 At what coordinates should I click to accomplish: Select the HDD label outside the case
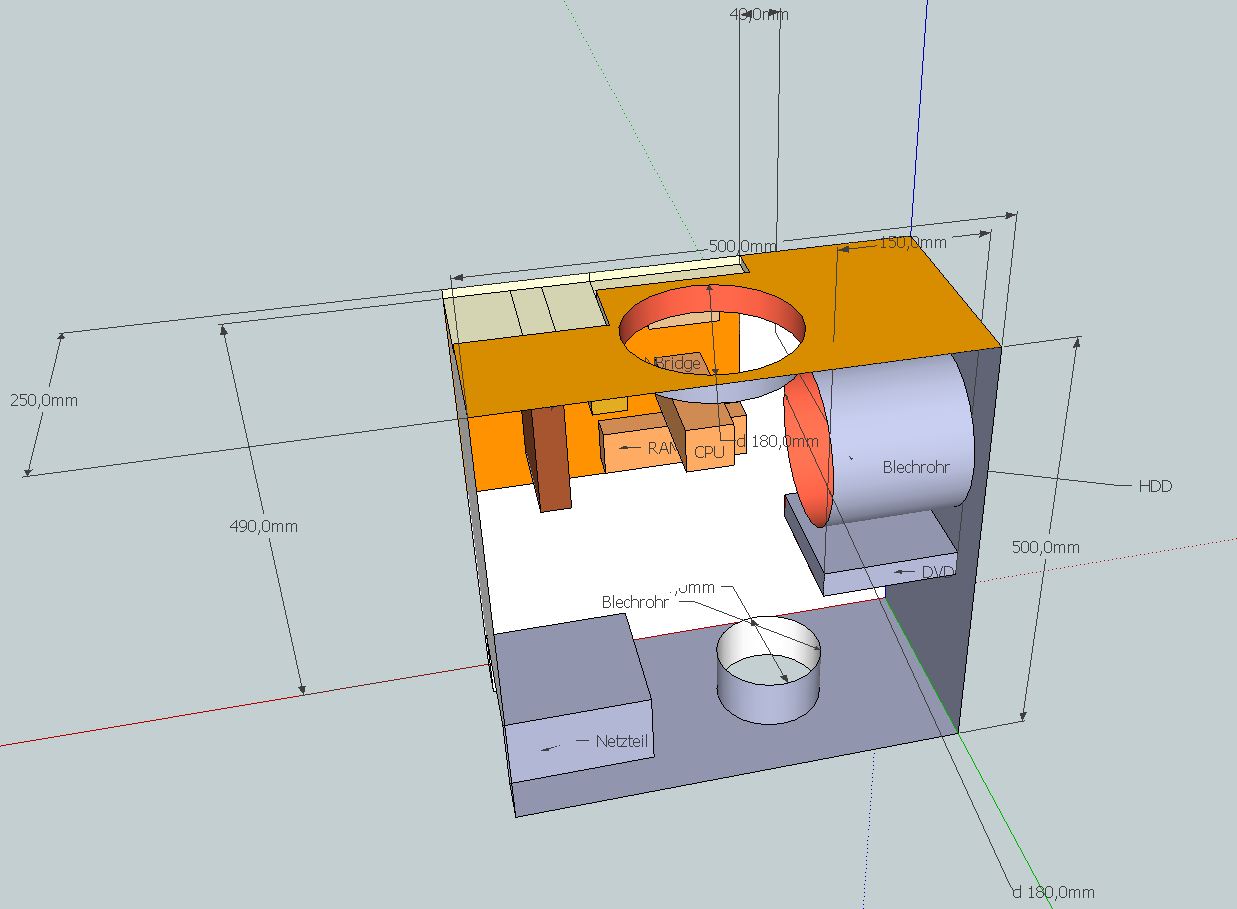pos(1154,487)
